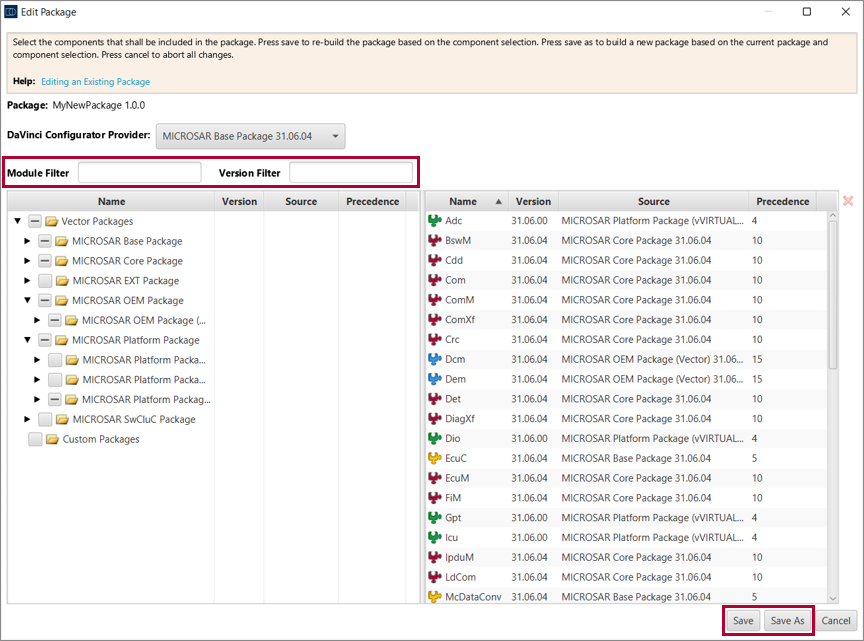Click the MICROSAR EXT Package folder icon
Image resolution: width=864 pixels, height=641 pixels.
(x=62, y=281)
